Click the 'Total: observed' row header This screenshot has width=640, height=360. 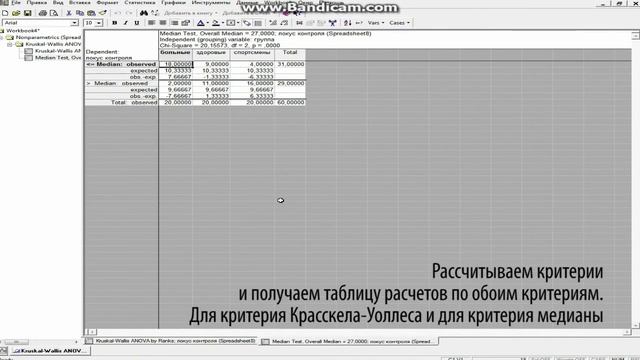pos(121,102)
